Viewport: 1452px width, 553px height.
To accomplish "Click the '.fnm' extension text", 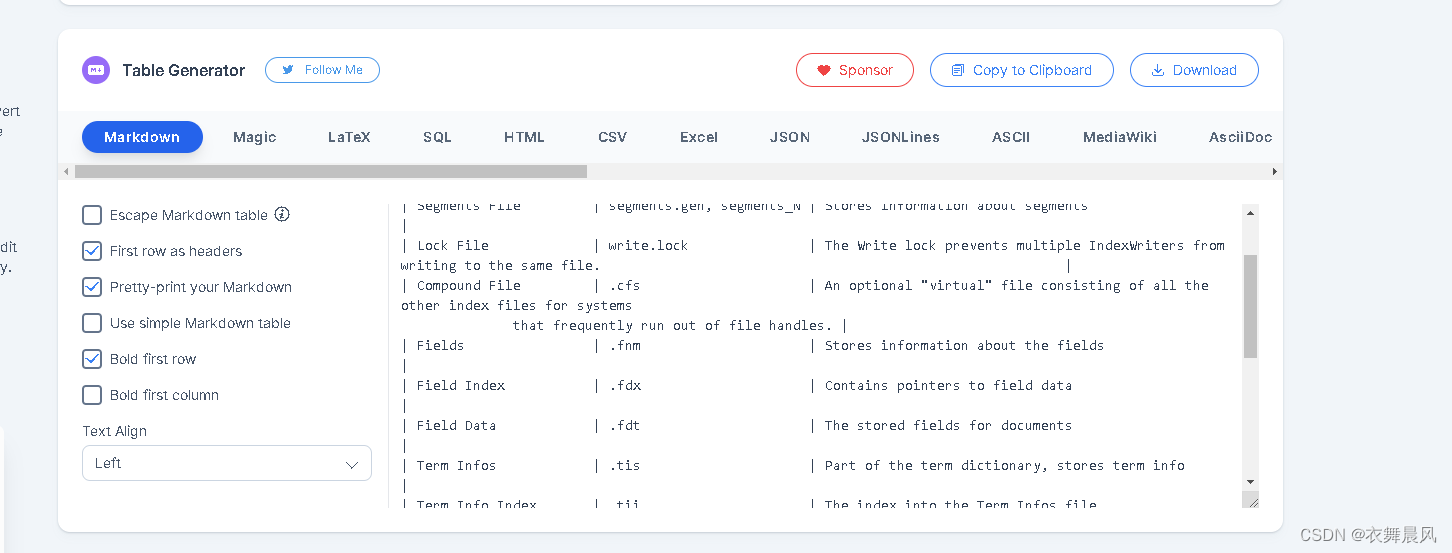I will (x=624, y=345).
